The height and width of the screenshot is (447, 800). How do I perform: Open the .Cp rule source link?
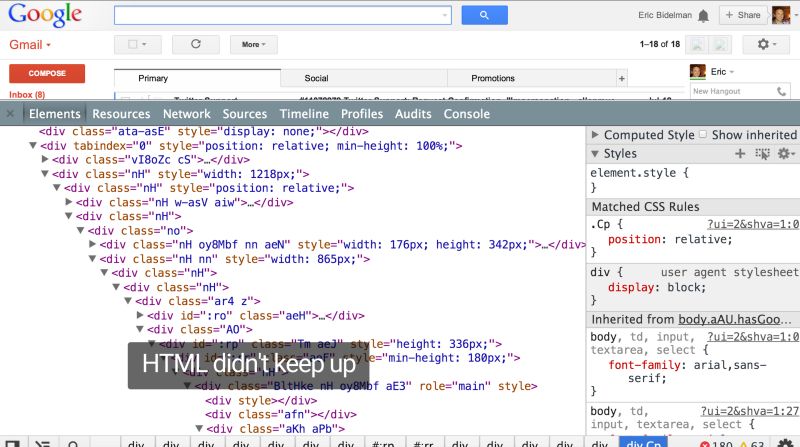pos(753,224)
